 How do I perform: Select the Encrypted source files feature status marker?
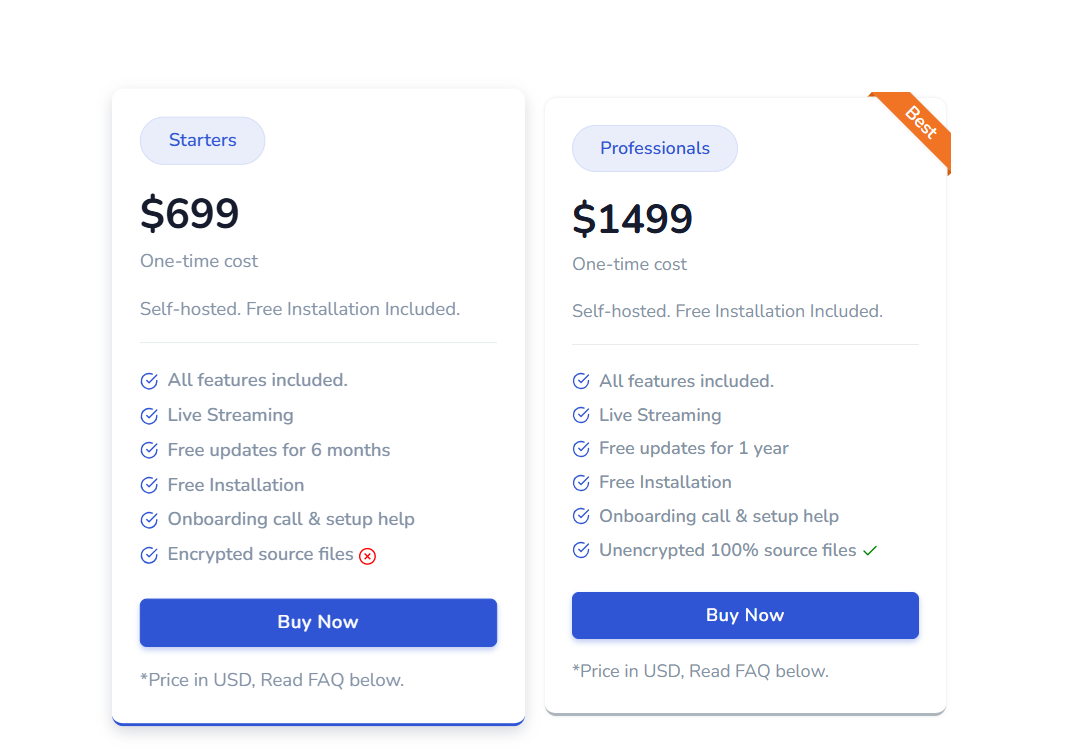(x=367, y=556)
